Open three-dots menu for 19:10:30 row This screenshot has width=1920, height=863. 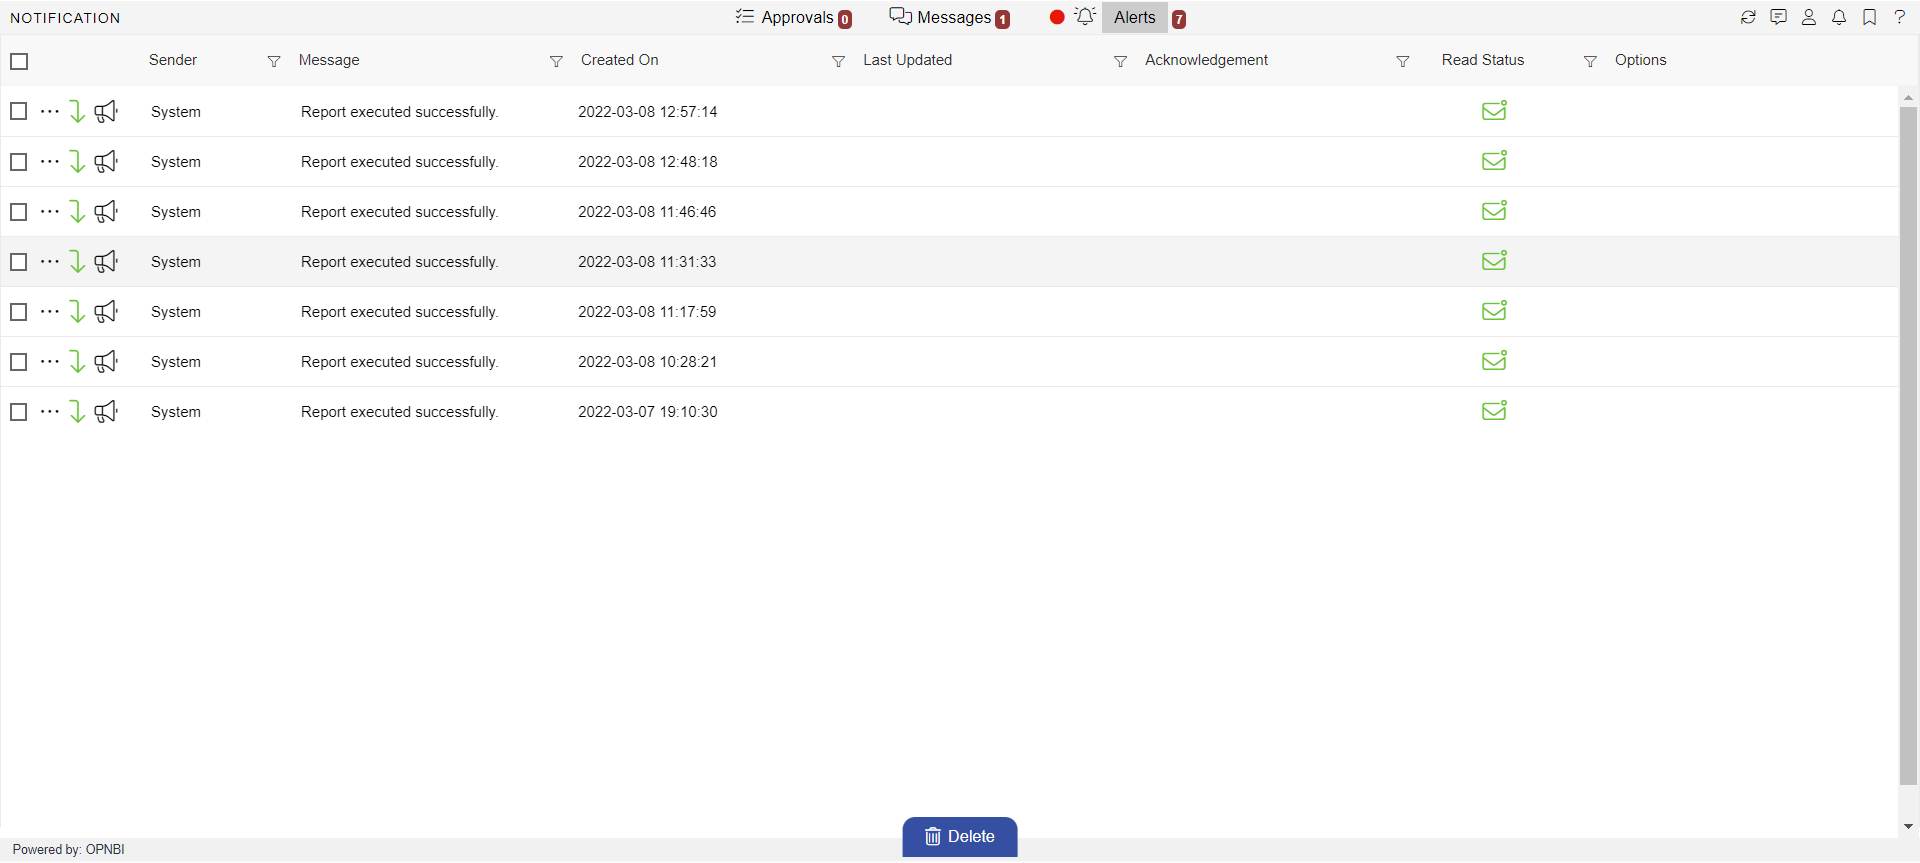[x=50, y=411]
